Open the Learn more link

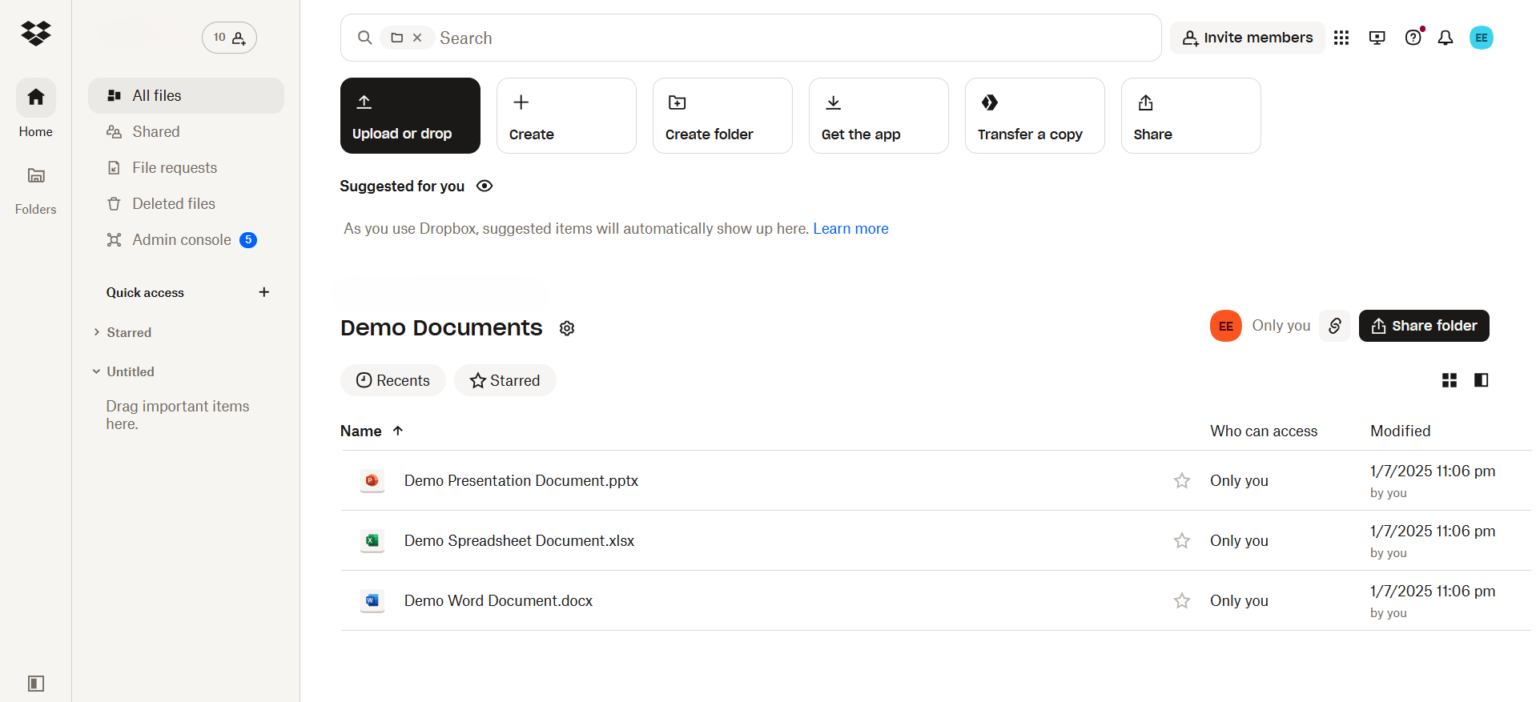click(850, 228)
